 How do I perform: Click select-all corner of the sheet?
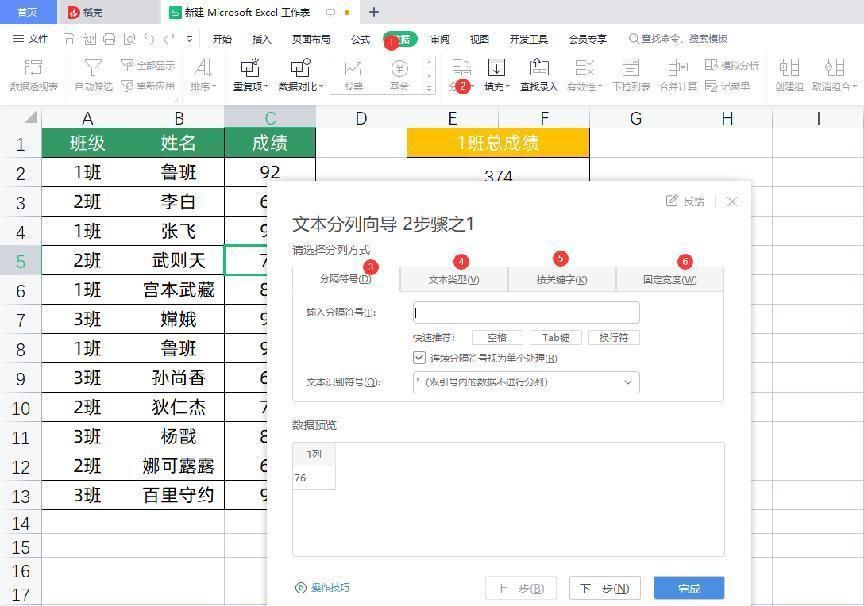[31, 117]
